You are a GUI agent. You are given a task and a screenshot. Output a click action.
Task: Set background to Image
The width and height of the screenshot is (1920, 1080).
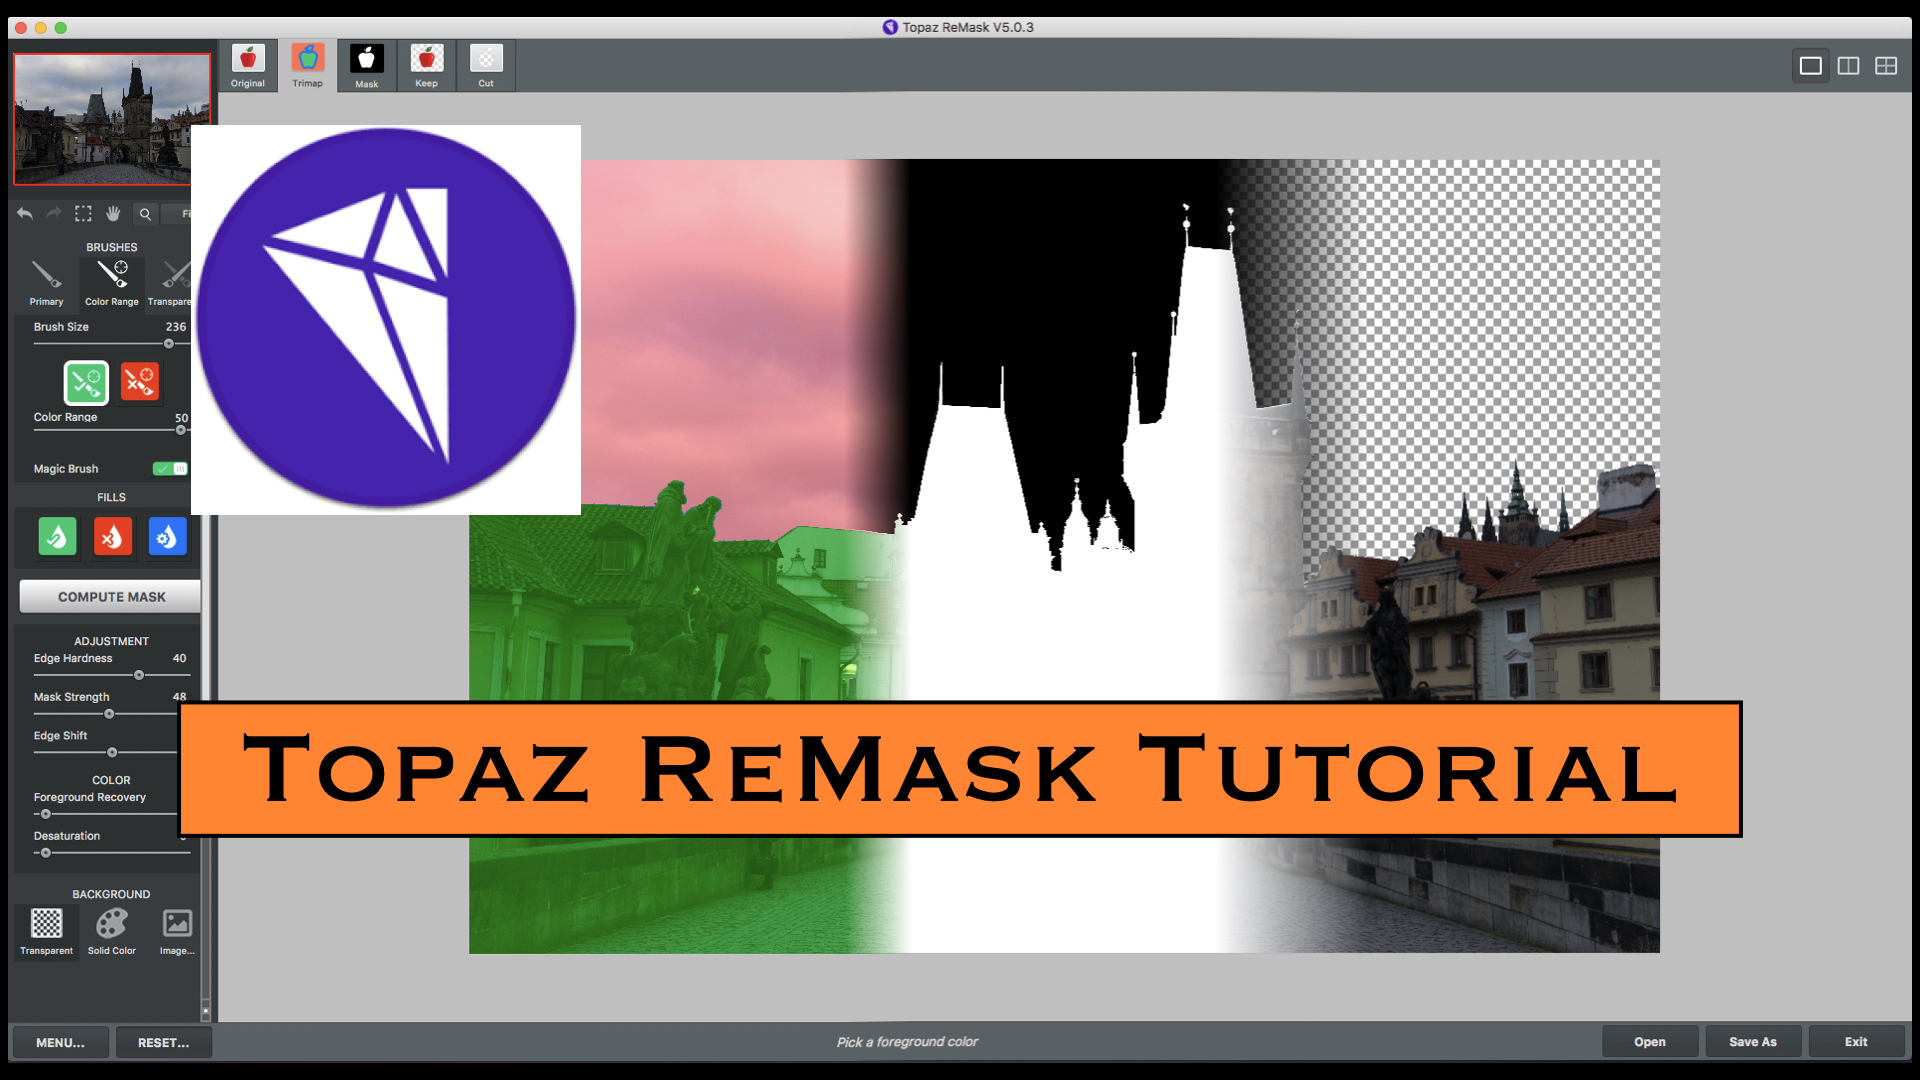[x=177, y=931]
